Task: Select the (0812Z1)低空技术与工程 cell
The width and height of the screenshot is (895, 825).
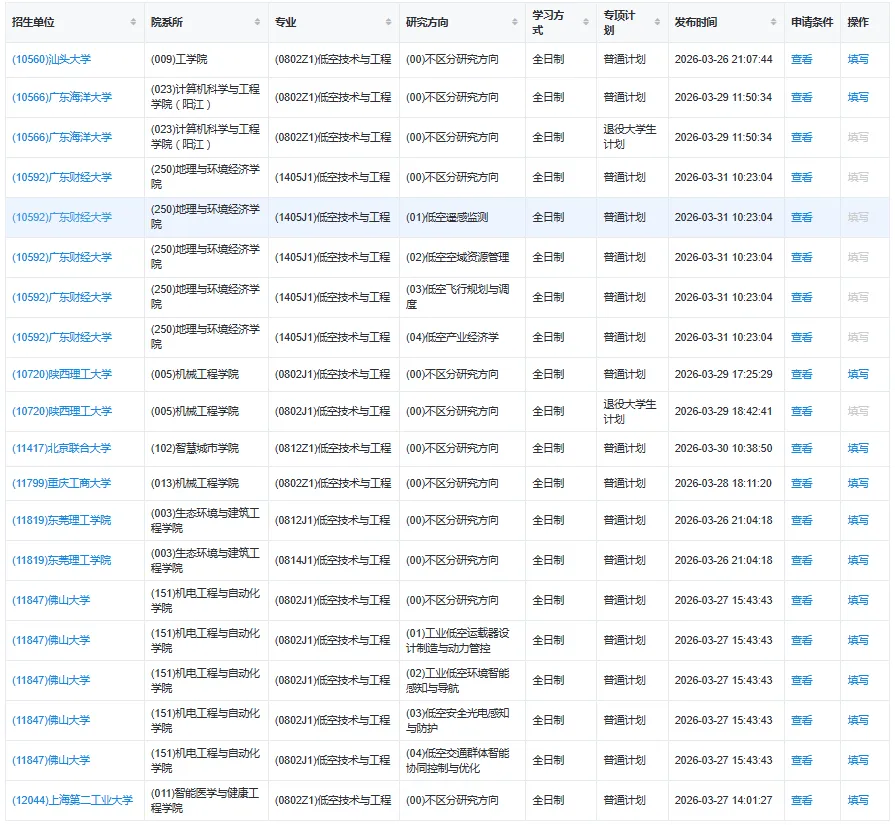Action: pyautogui.click(x=333, y=448)
